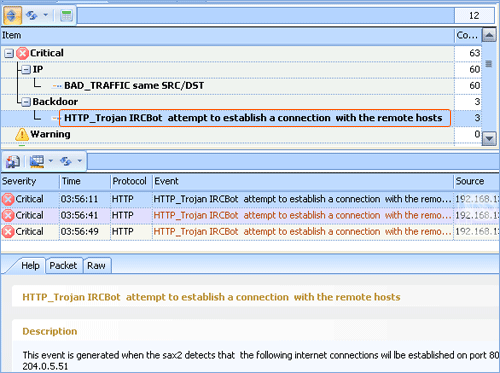Click the Critical icon in 03:56:41 row
Screen dimensions: 500x373
tap(8, 216)
